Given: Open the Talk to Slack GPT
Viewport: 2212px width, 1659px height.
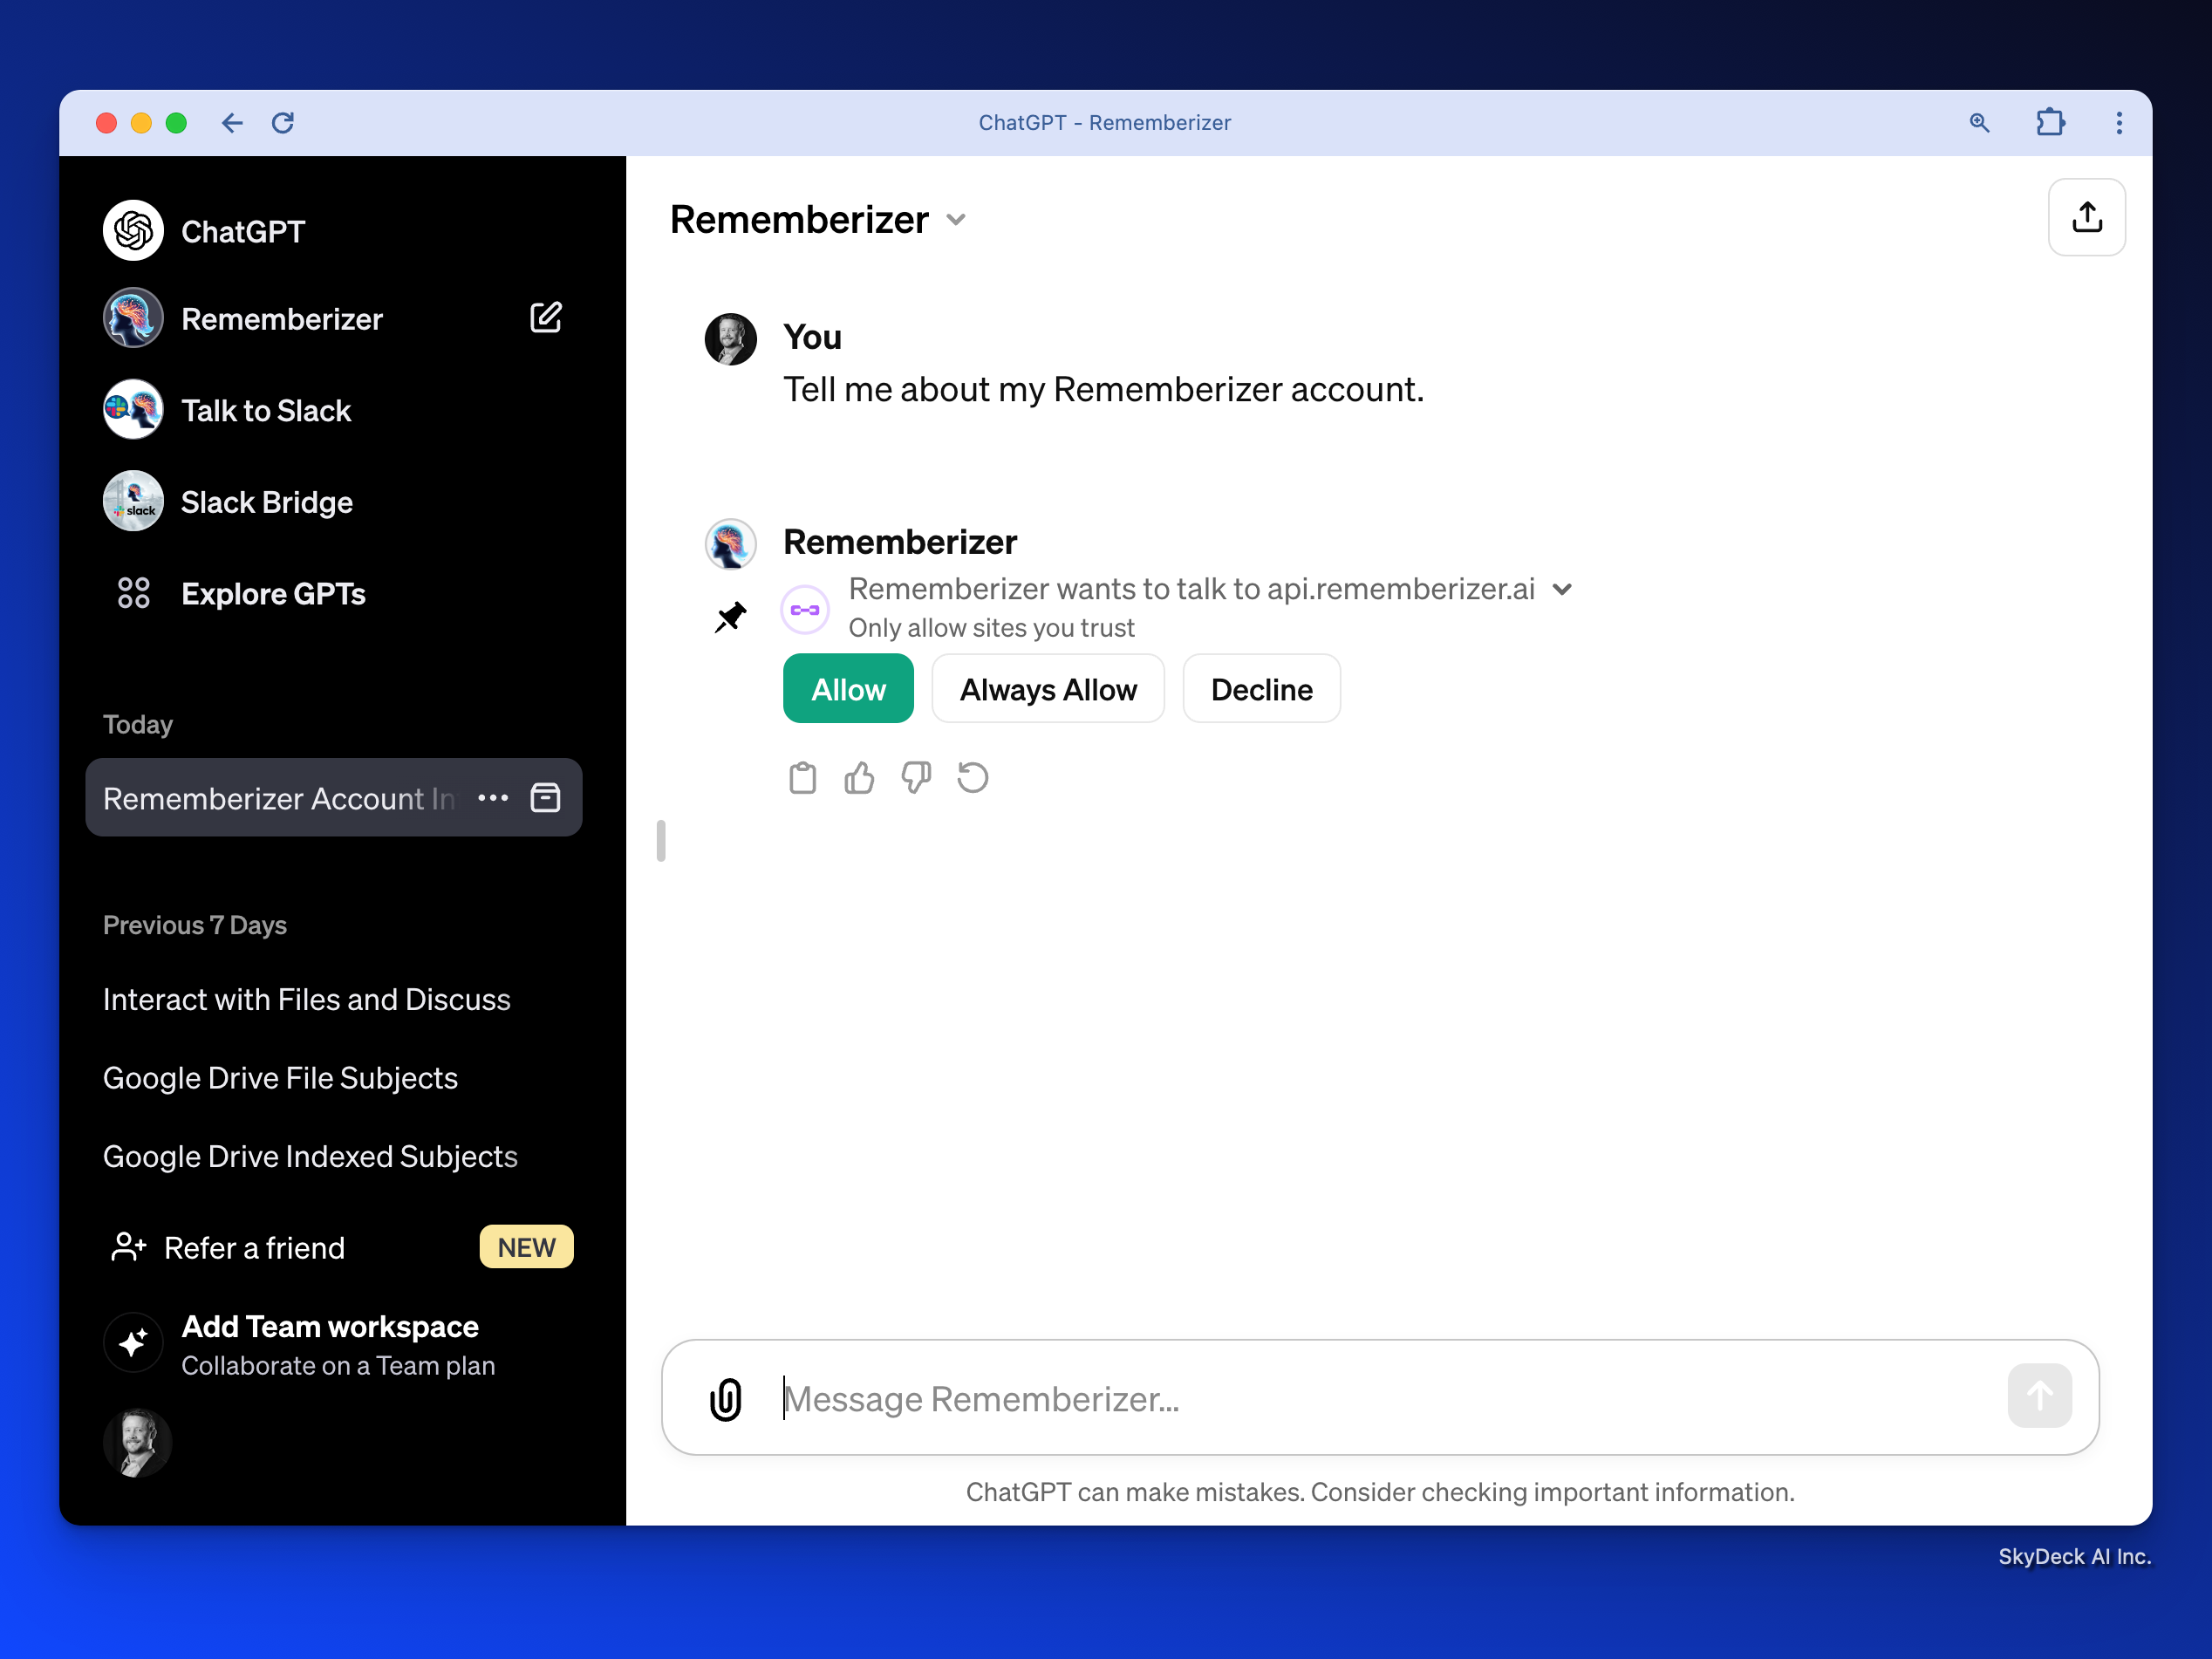Looking at the screenshot, I should [x=266, y=410].
